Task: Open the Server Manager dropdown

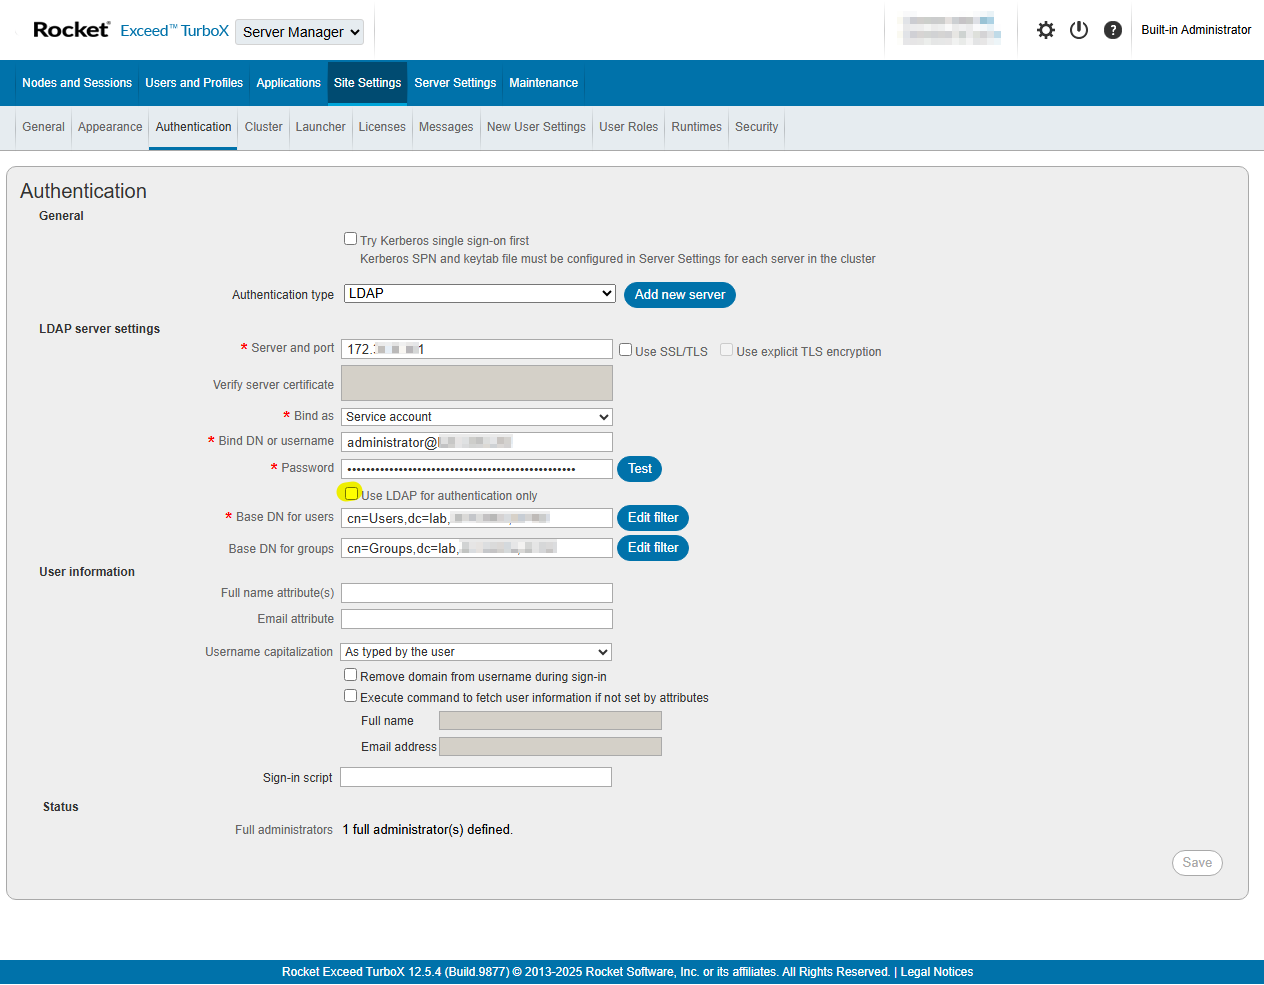Action: coord(299,32)
